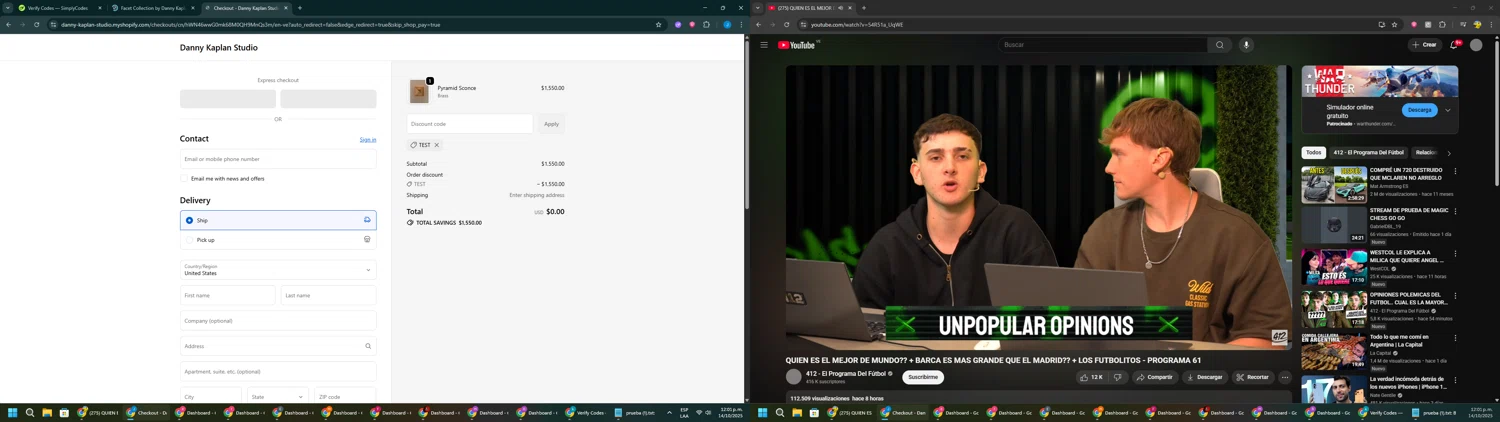
Task: Click the First name field
Action: 228,295
